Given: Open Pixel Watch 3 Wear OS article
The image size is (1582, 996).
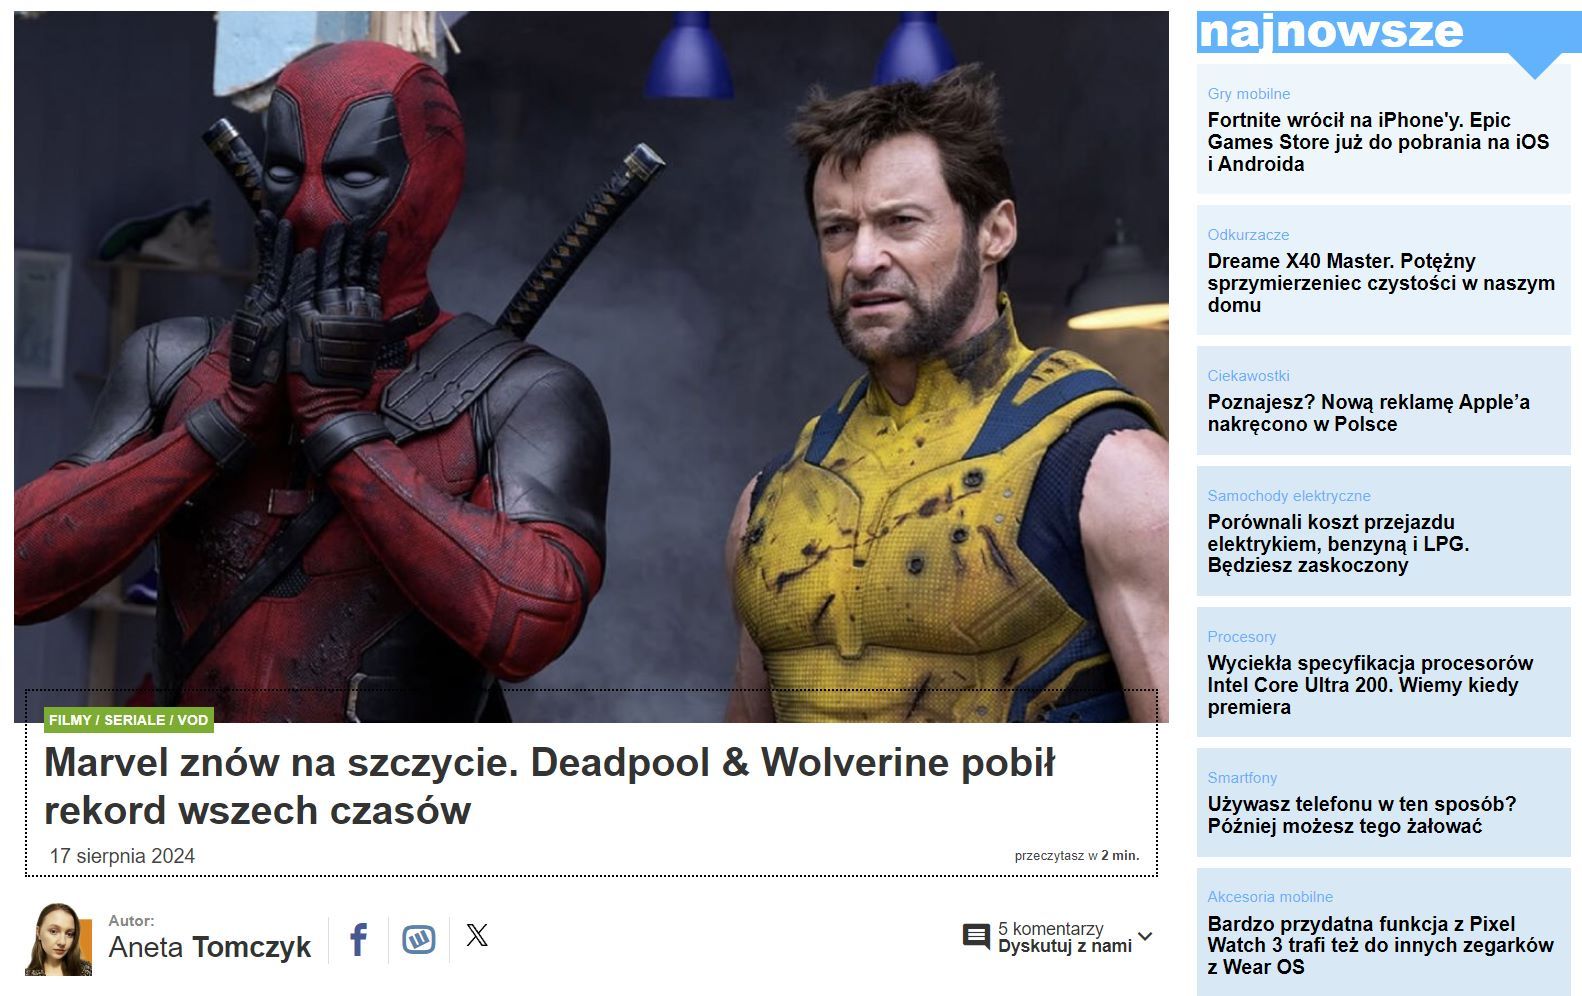Looking at the screenshot, I should point(1380,945).
